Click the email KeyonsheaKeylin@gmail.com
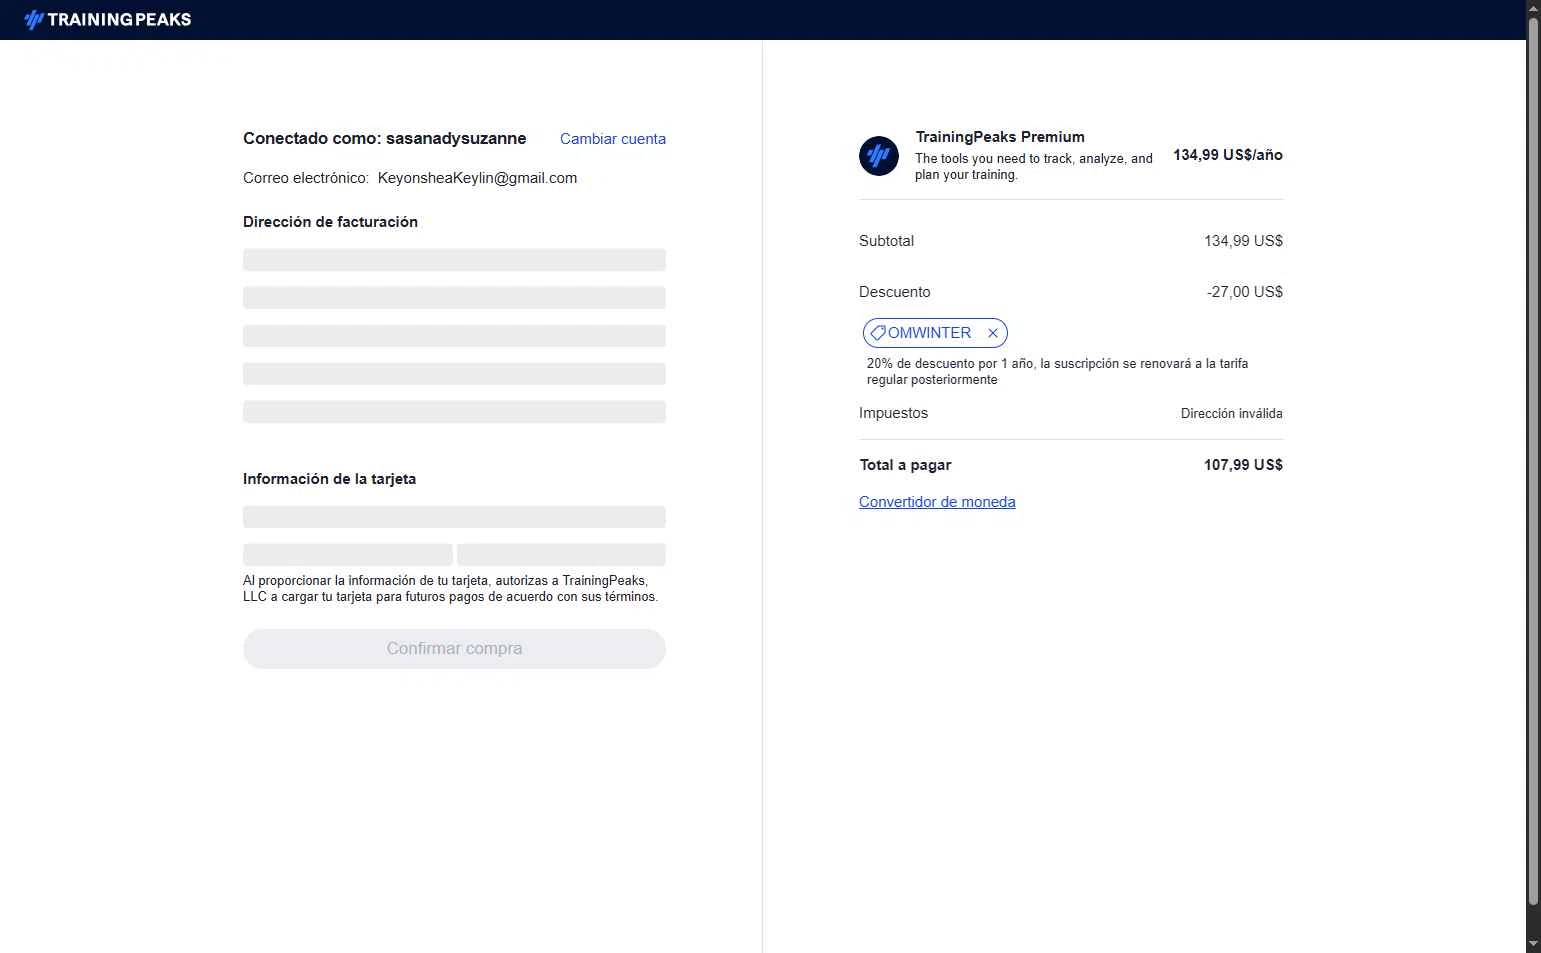 pyautogui.click(x=477, y=178)
